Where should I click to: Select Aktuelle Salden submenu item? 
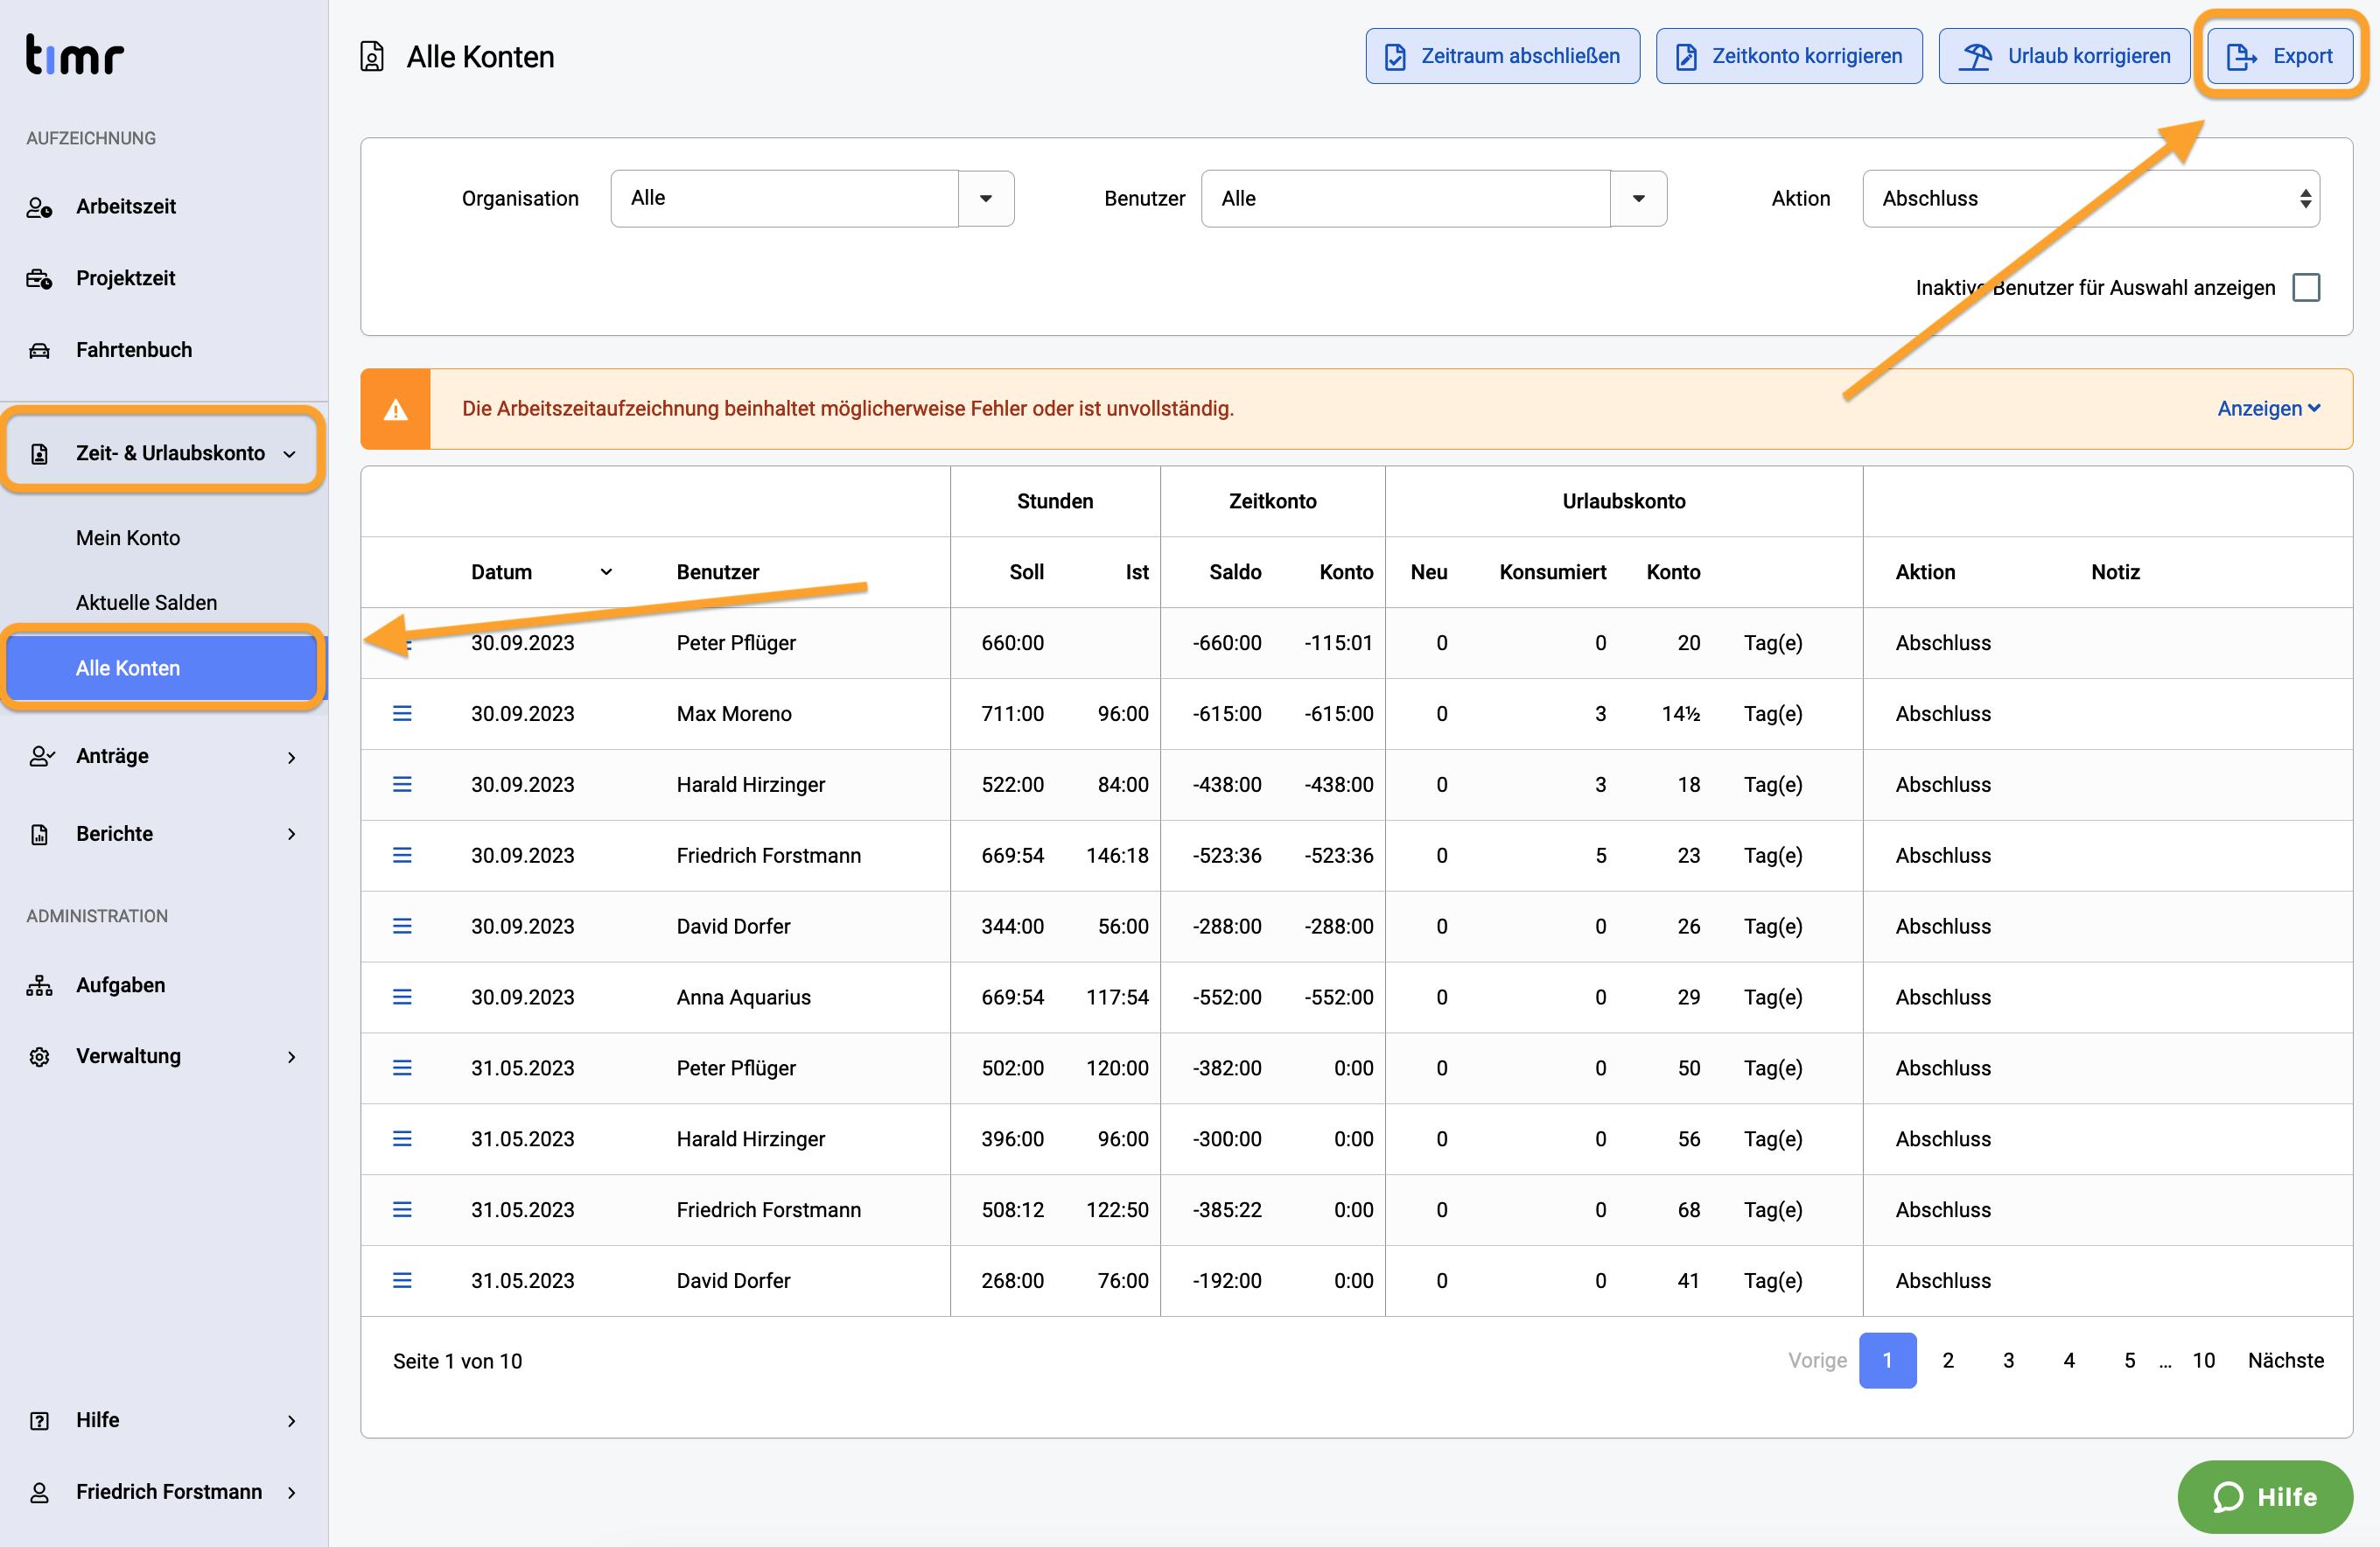point(146,603)
